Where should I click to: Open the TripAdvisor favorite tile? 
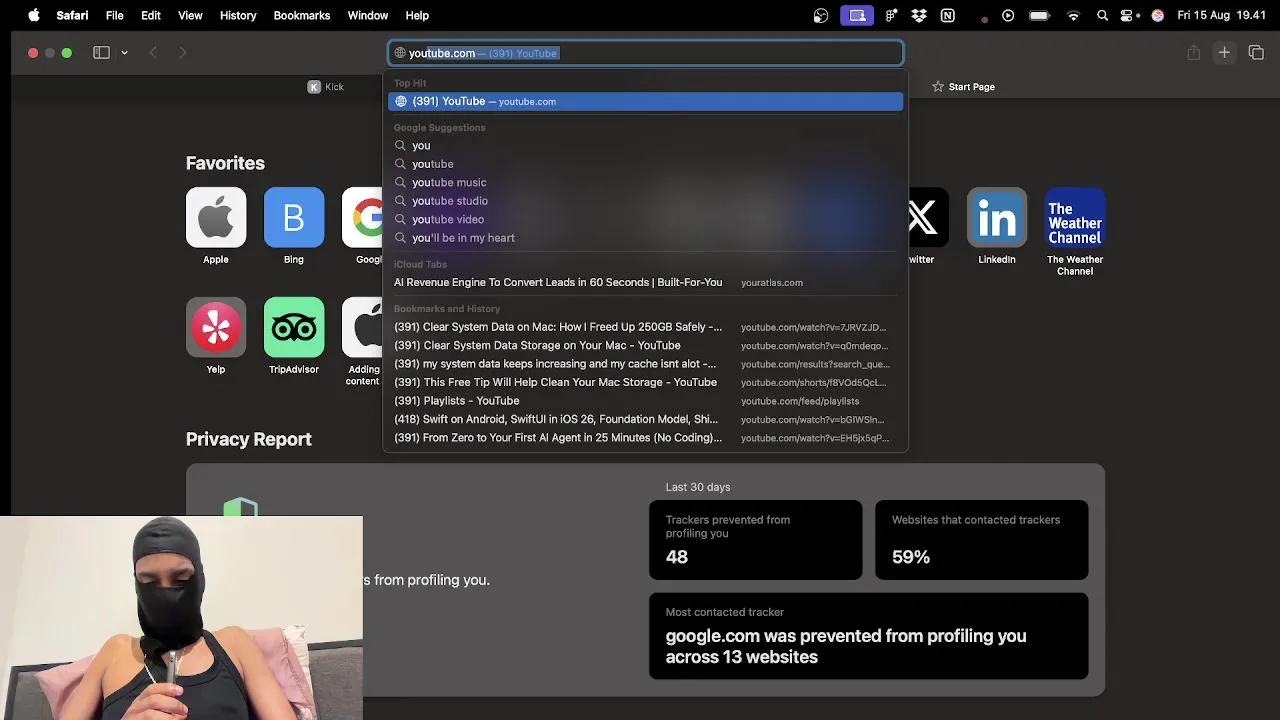coord(294,327)
